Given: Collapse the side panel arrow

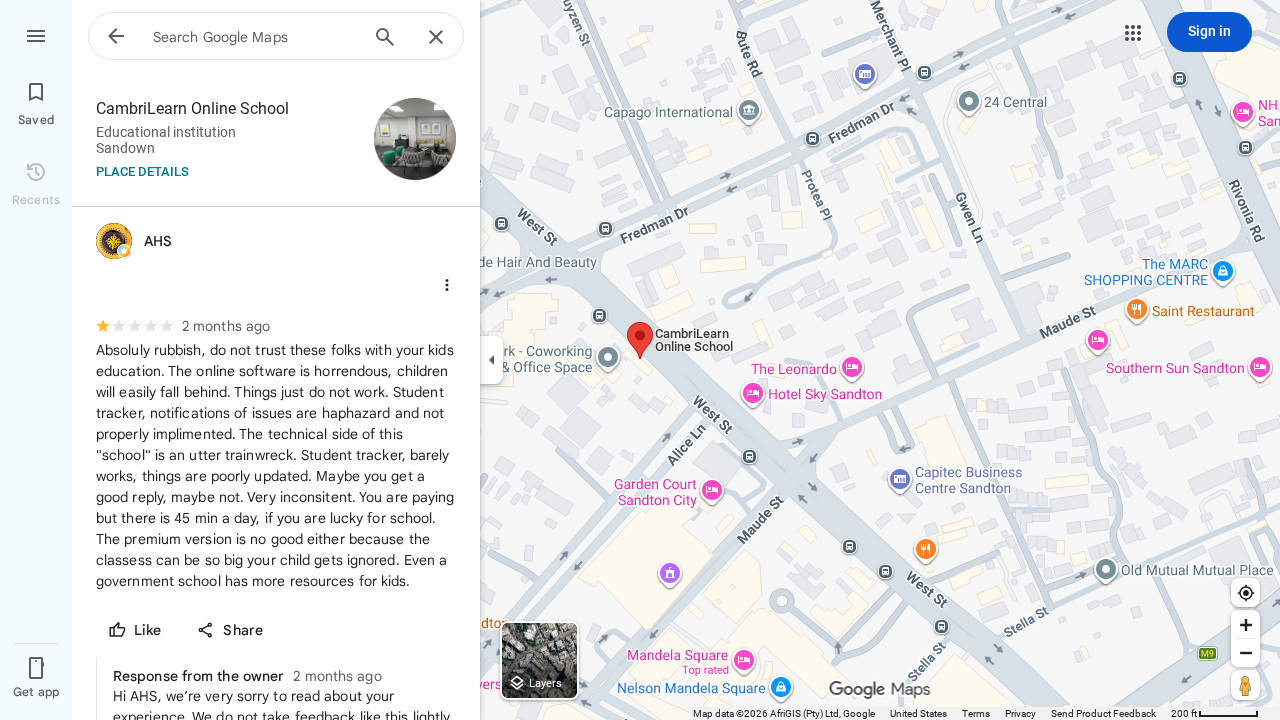Looking at the screenshot, I should coord(491,360).
